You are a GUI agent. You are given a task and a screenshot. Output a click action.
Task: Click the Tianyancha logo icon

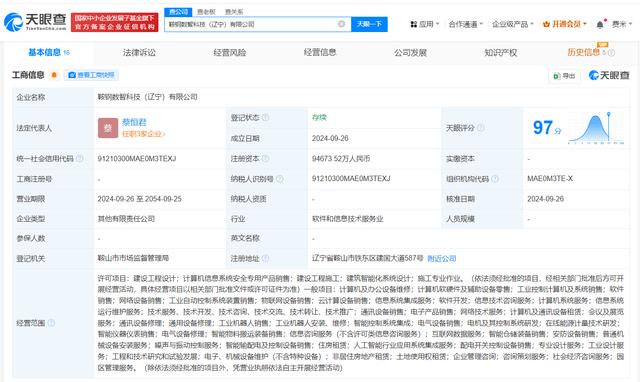pyautogui.click(x=13, y=22)
